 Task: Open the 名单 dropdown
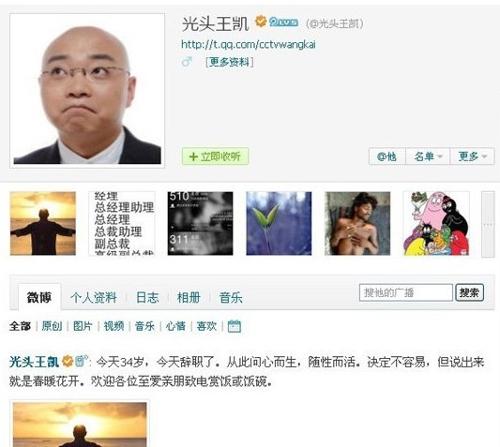(x=428, y=156)
